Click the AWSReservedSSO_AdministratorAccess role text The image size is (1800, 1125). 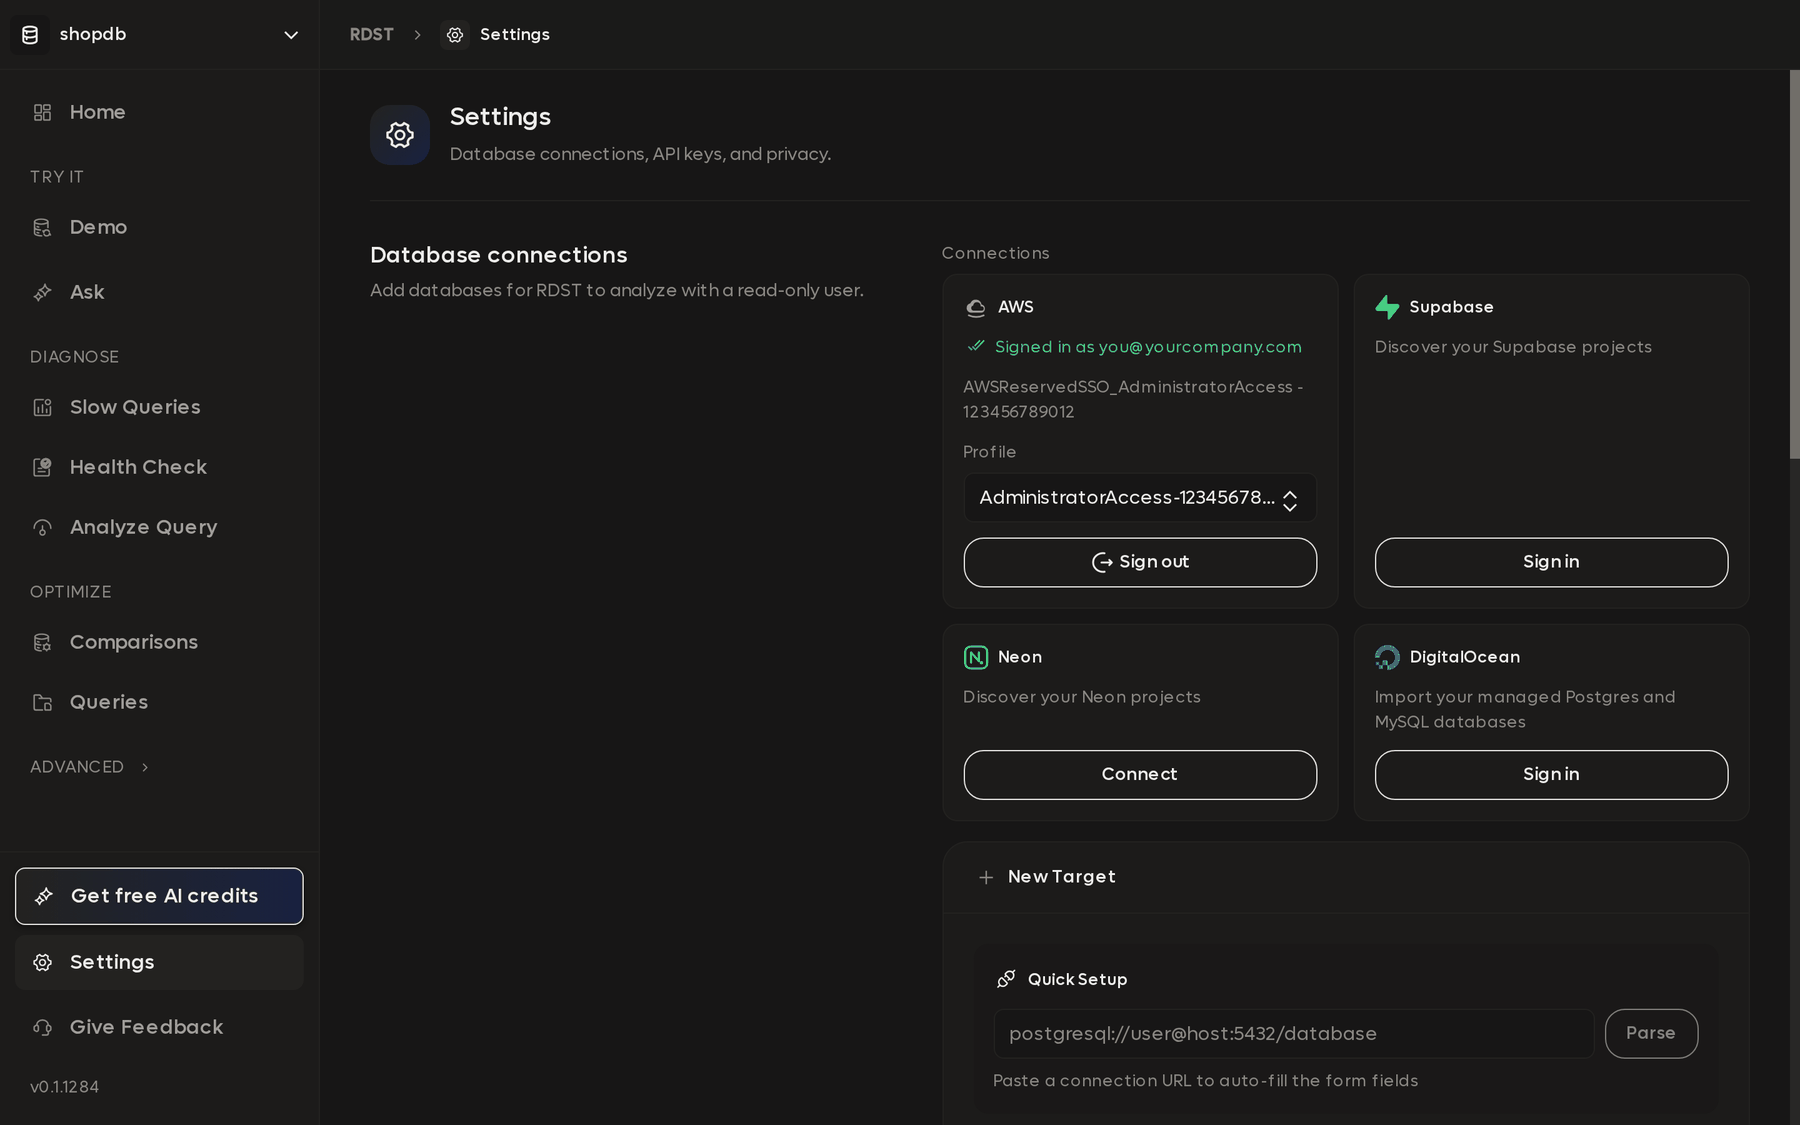point(1133,399)
